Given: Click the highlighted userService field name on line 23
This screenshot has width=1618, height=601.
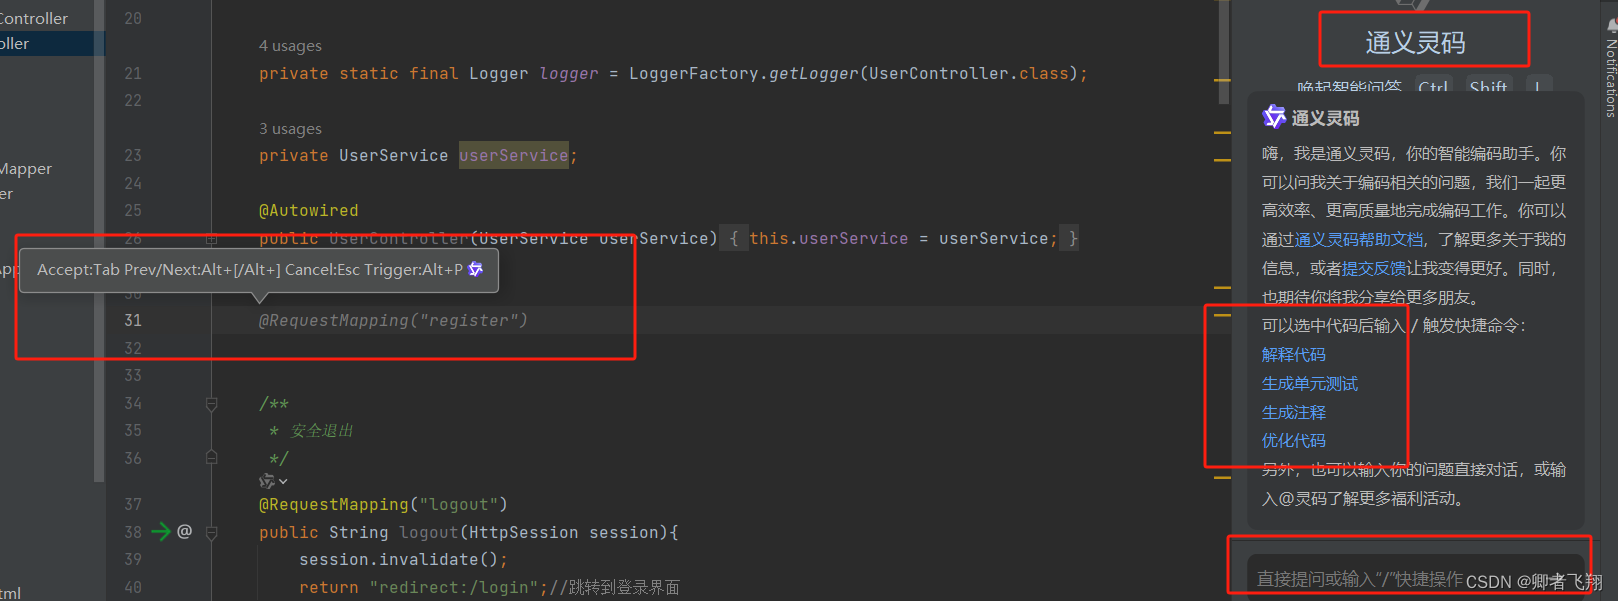Looking at the screenshot, I should 514,155.
